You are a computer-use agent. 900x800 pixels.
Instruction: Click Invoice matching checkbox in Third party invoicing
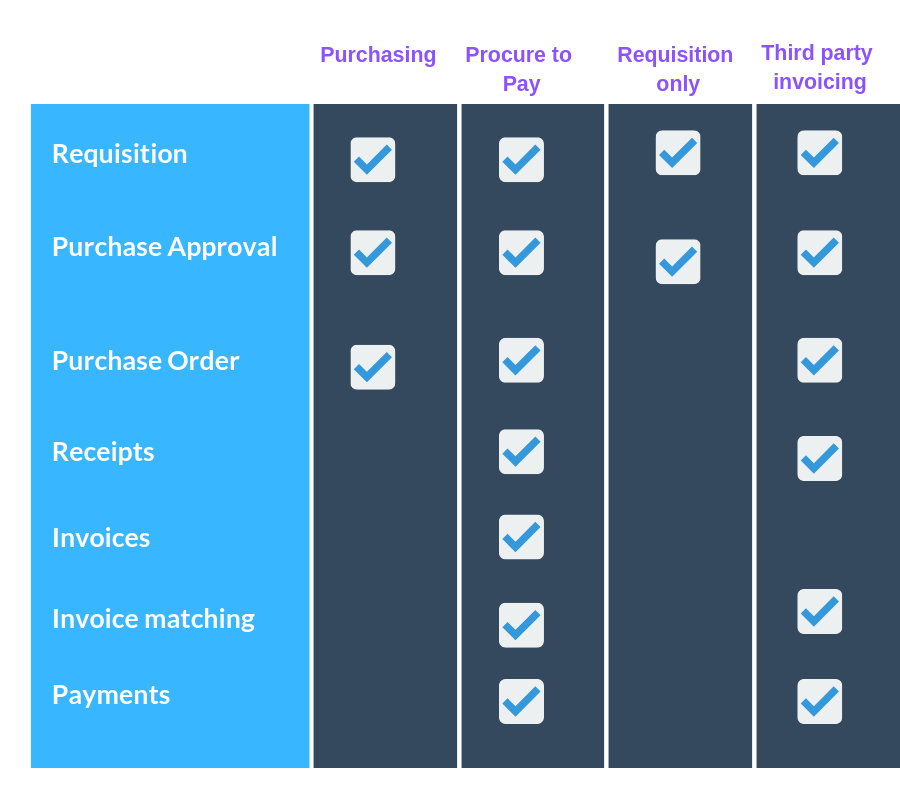pos(820,611)
